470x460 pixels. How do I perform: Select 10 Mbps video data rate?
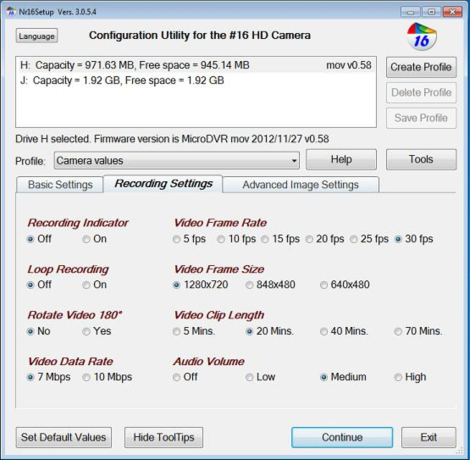coord(86,377)
